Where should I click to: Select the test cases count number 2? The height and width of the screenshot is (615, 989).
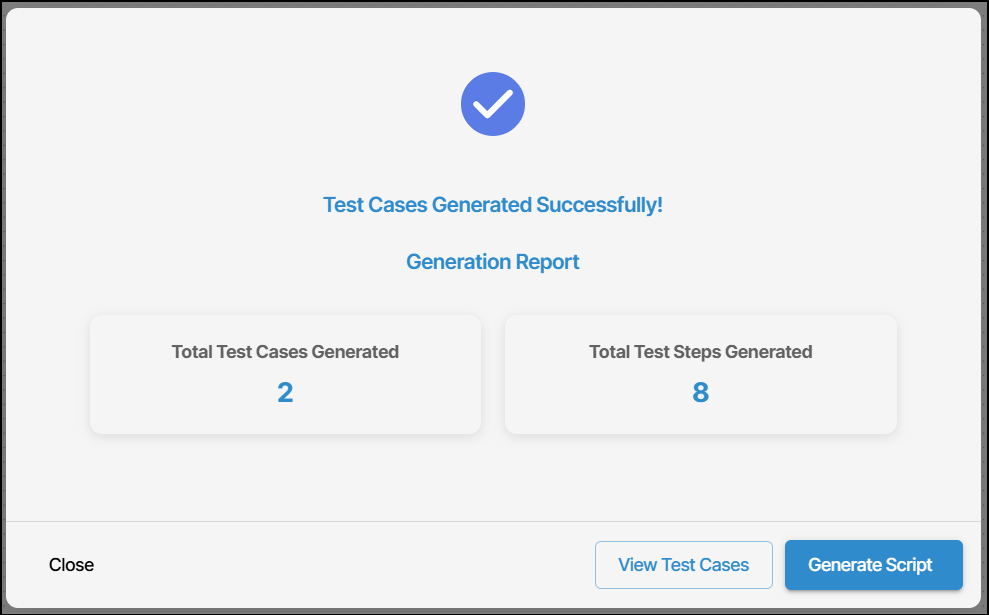(285, 392)
